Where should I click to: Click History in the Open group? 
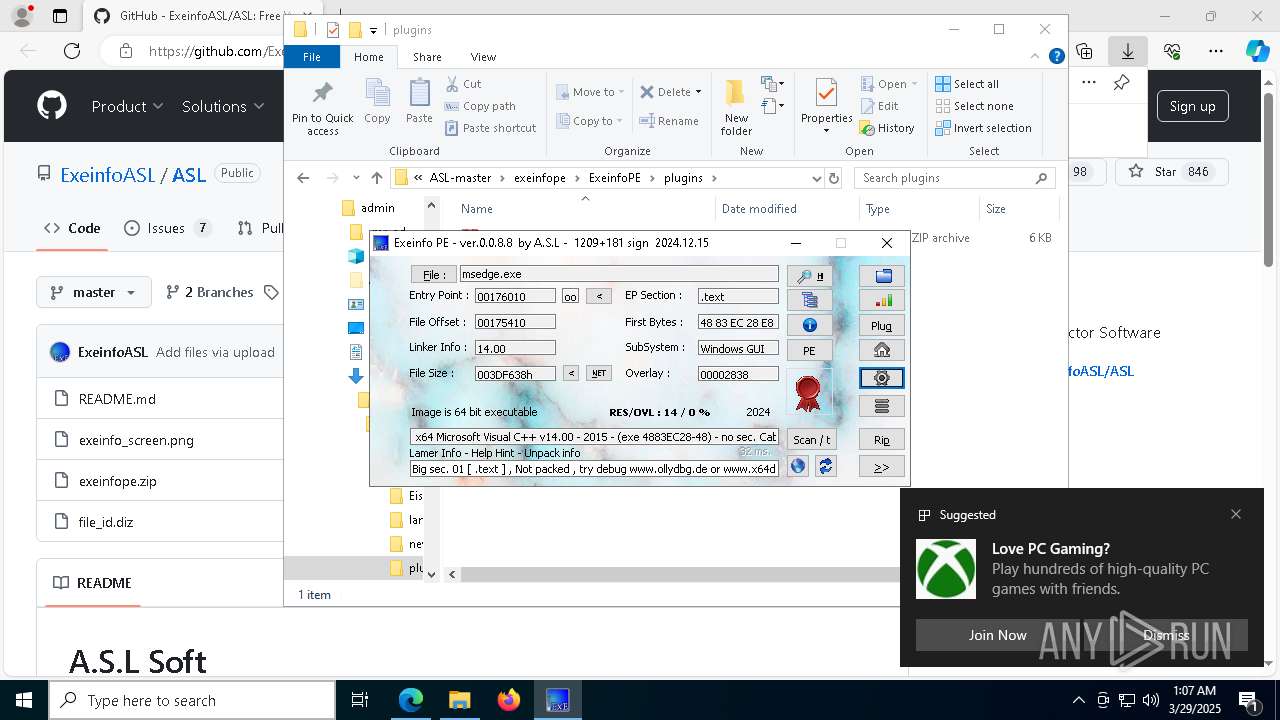click(887, 128)
